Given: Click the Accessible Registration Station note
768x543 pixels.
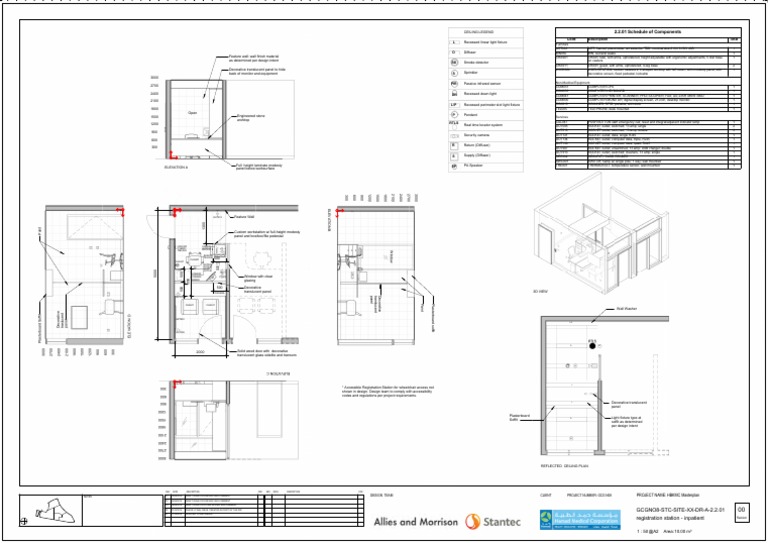Looking at the screenshot, I should (388, 391).
